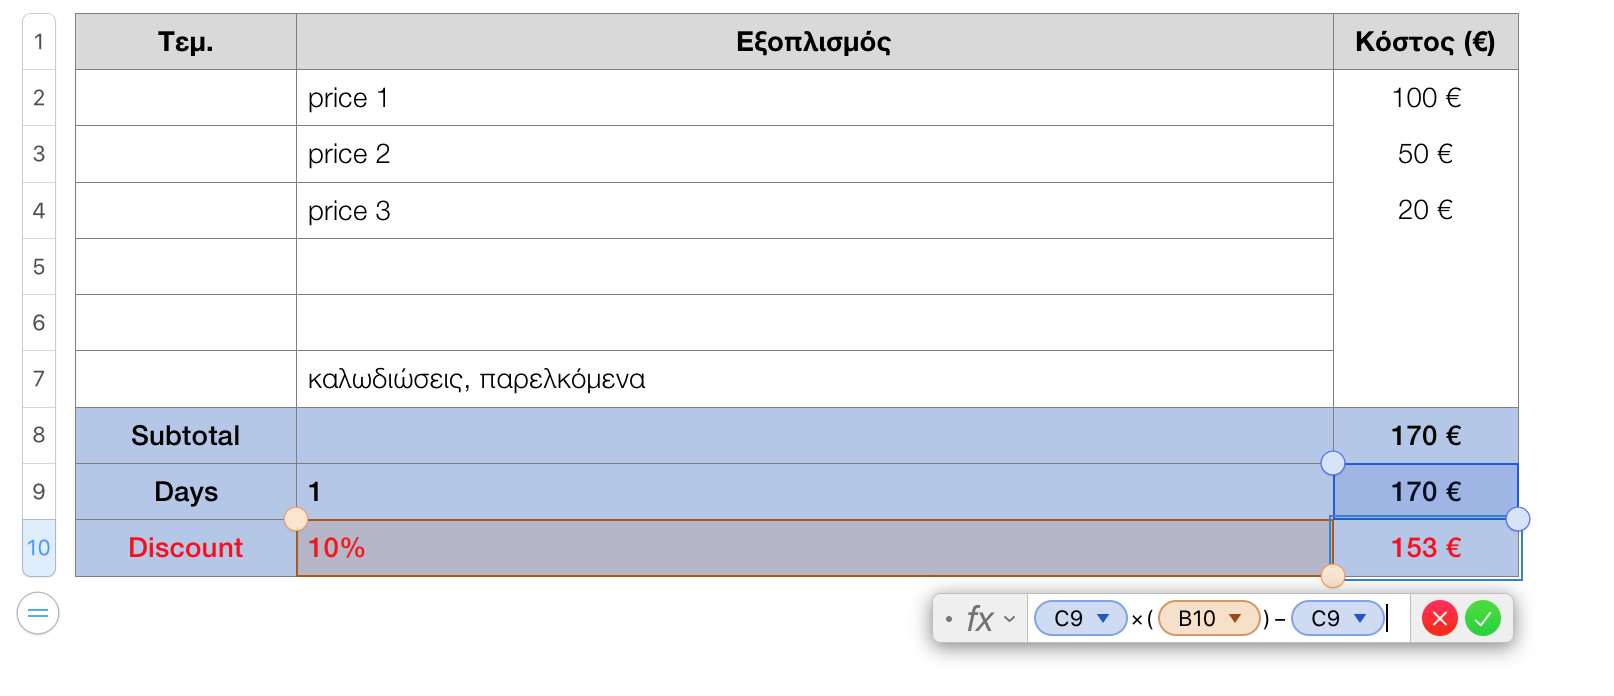
Task: Click the add rows handle button
Action: pyautogui.click(x=38, y=613)
